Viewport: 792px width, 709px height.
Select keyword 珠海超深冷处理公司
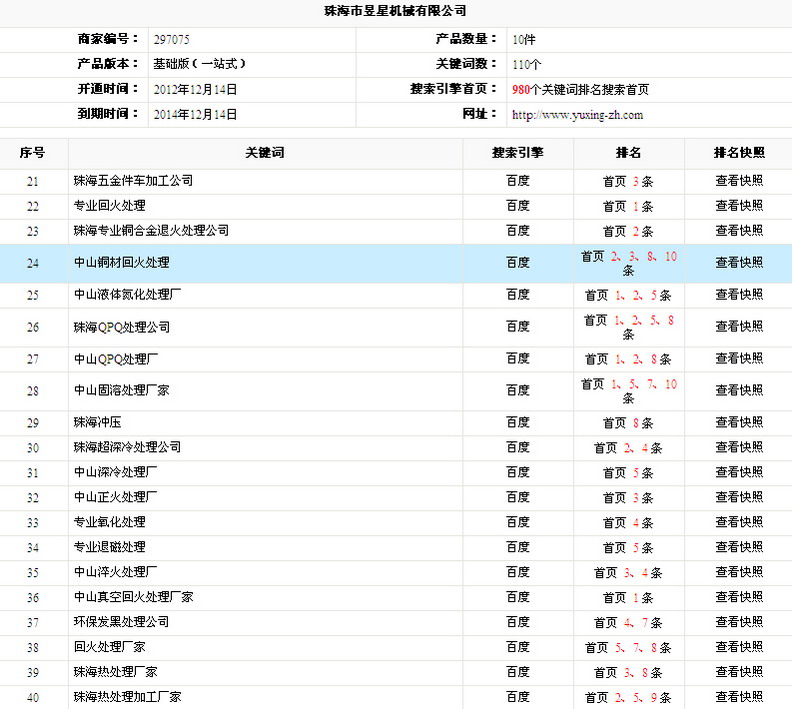click(127, 447)
